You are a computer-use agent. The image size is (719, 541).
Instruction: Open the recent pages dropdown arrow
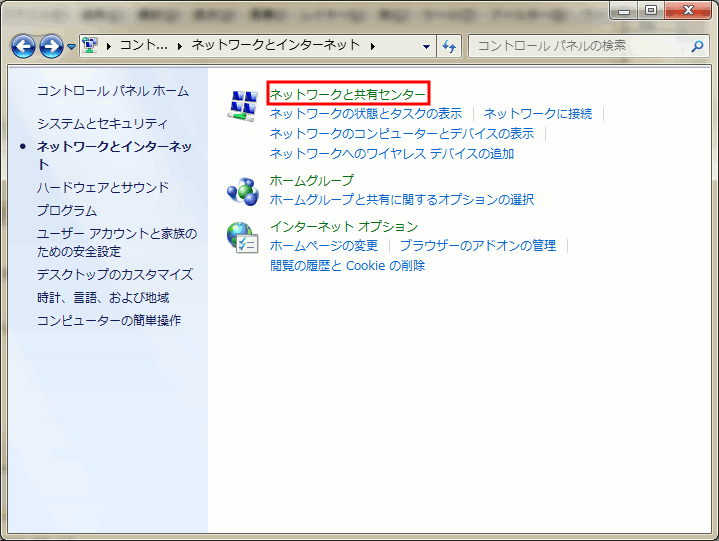pyautogui.click(x=71, y=47)
